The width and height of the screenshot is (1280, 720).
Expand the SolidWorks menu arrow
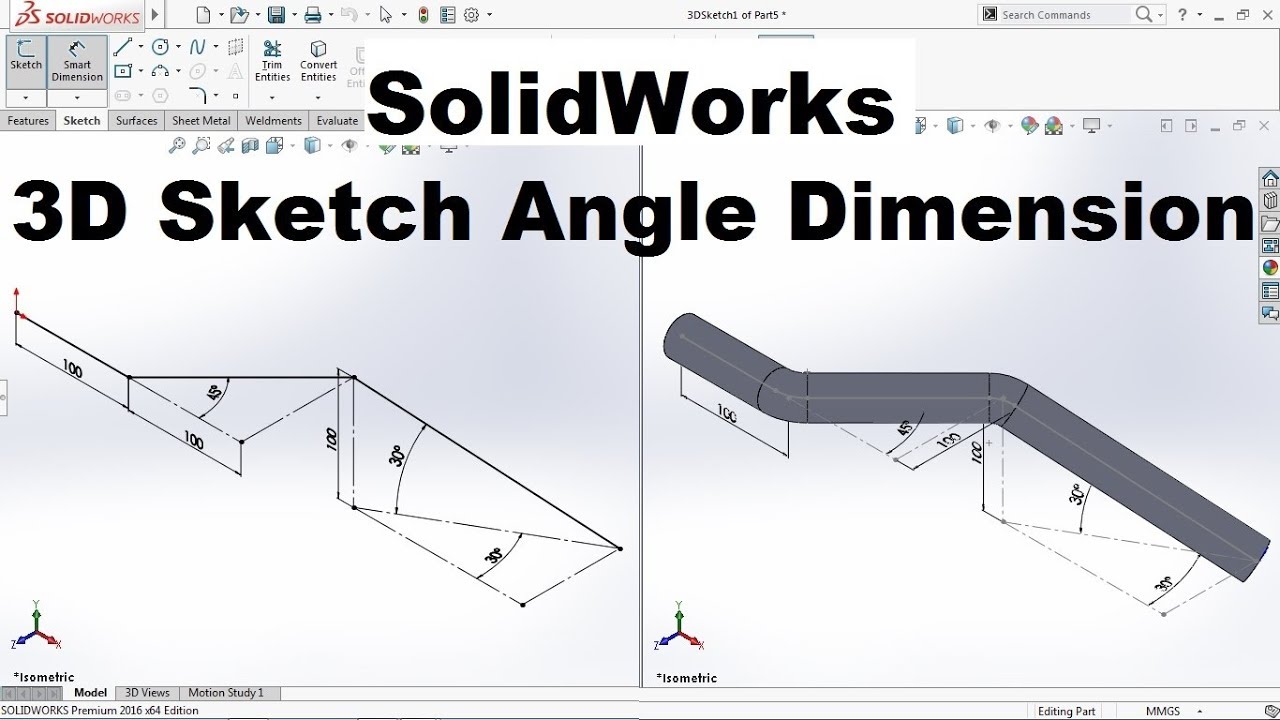pos(155,15)
